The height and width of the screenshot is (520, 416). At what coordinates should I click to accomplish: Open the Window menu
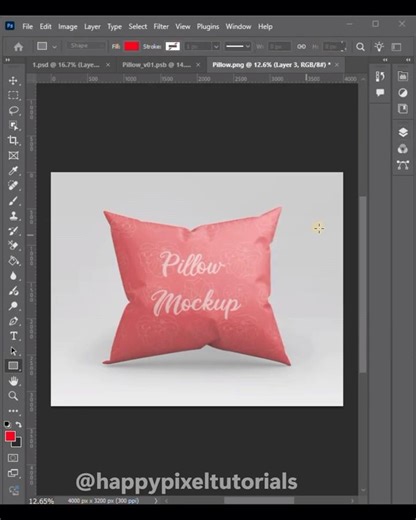[238, 27]
